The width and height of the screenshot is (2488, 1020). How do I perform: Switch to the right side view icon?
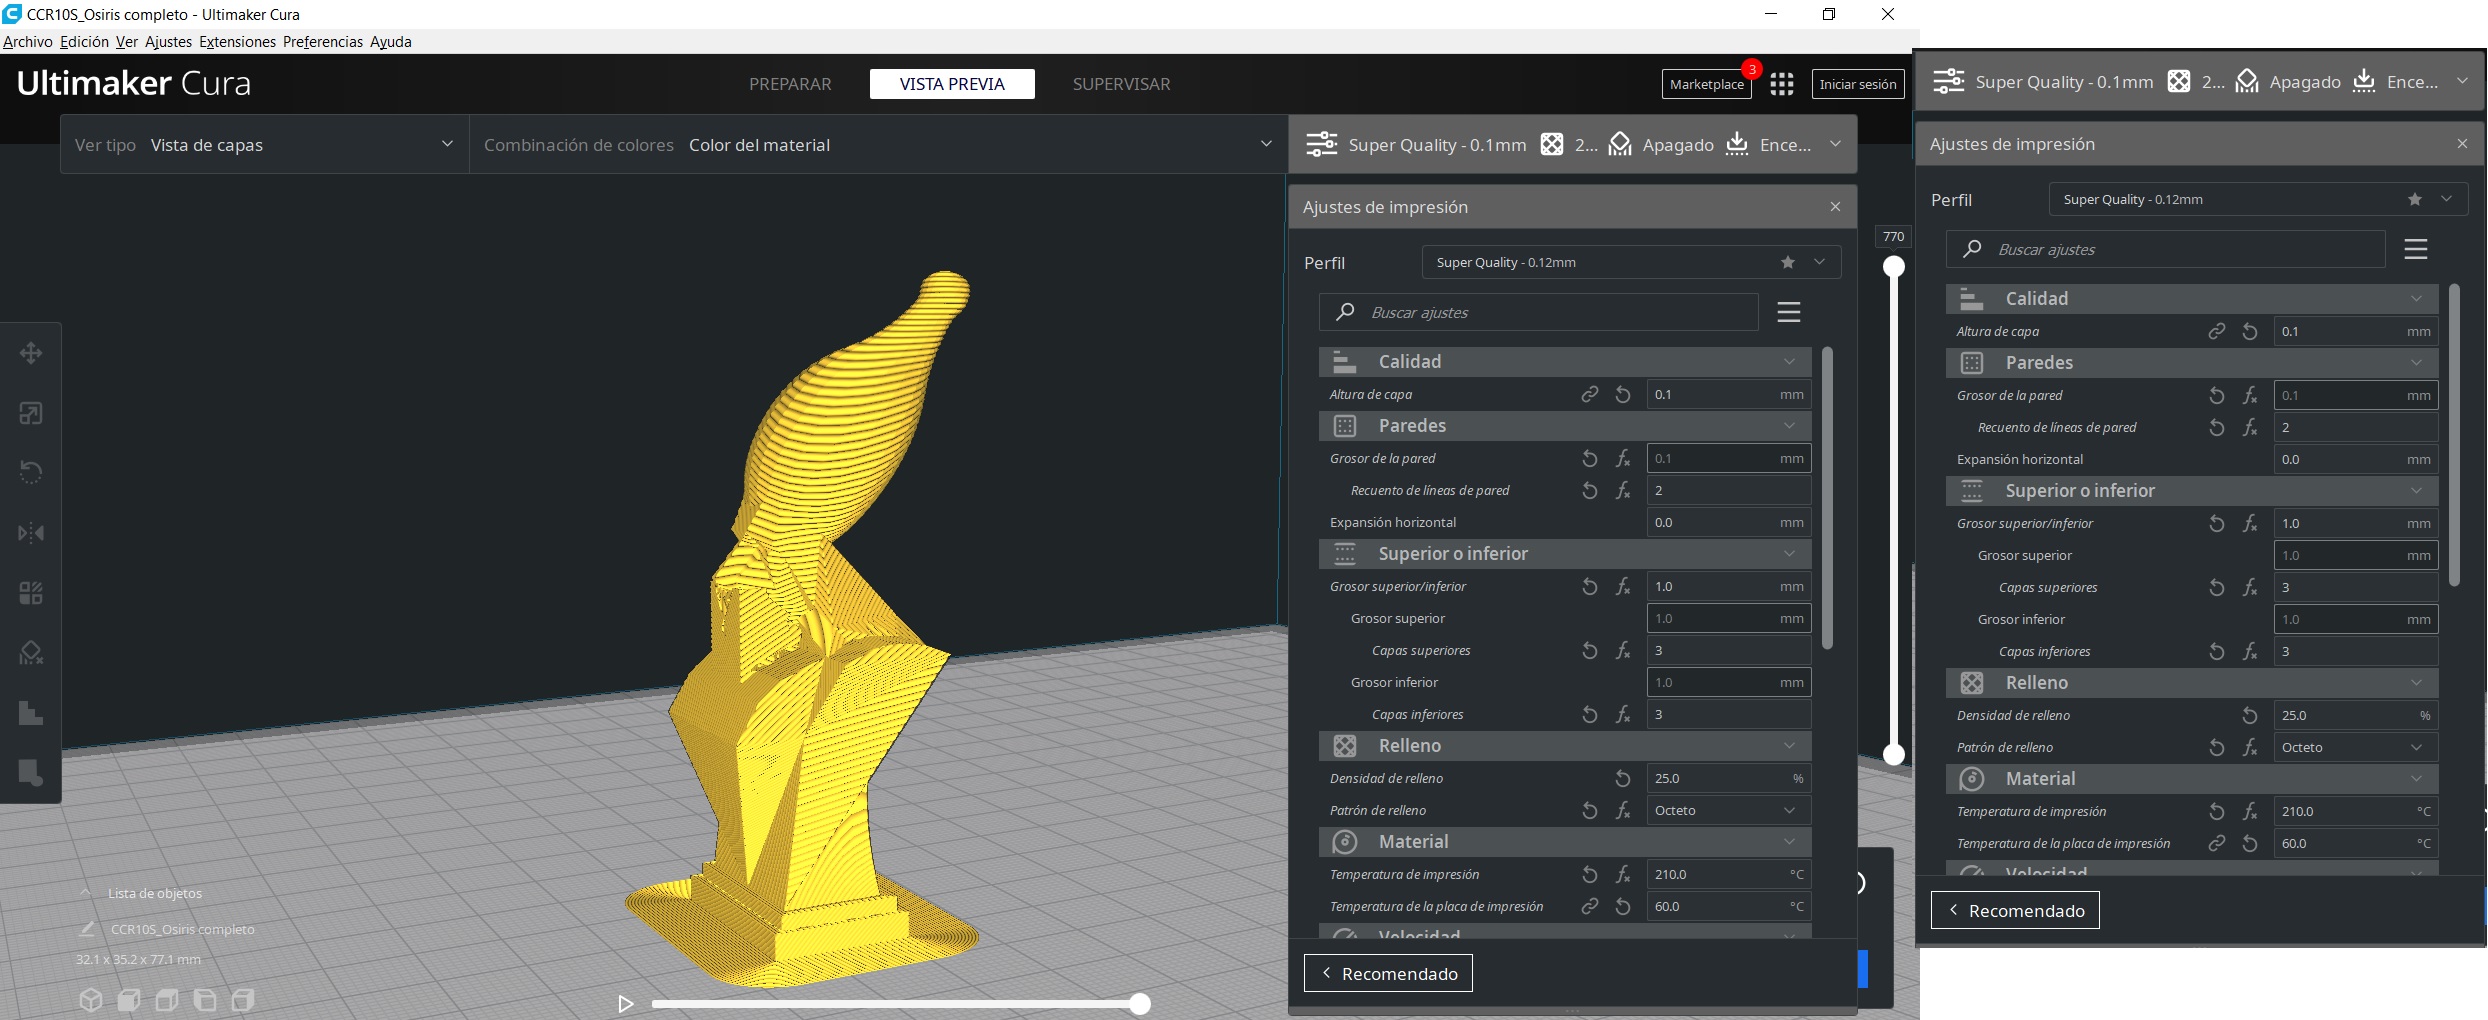pos(243,999)
